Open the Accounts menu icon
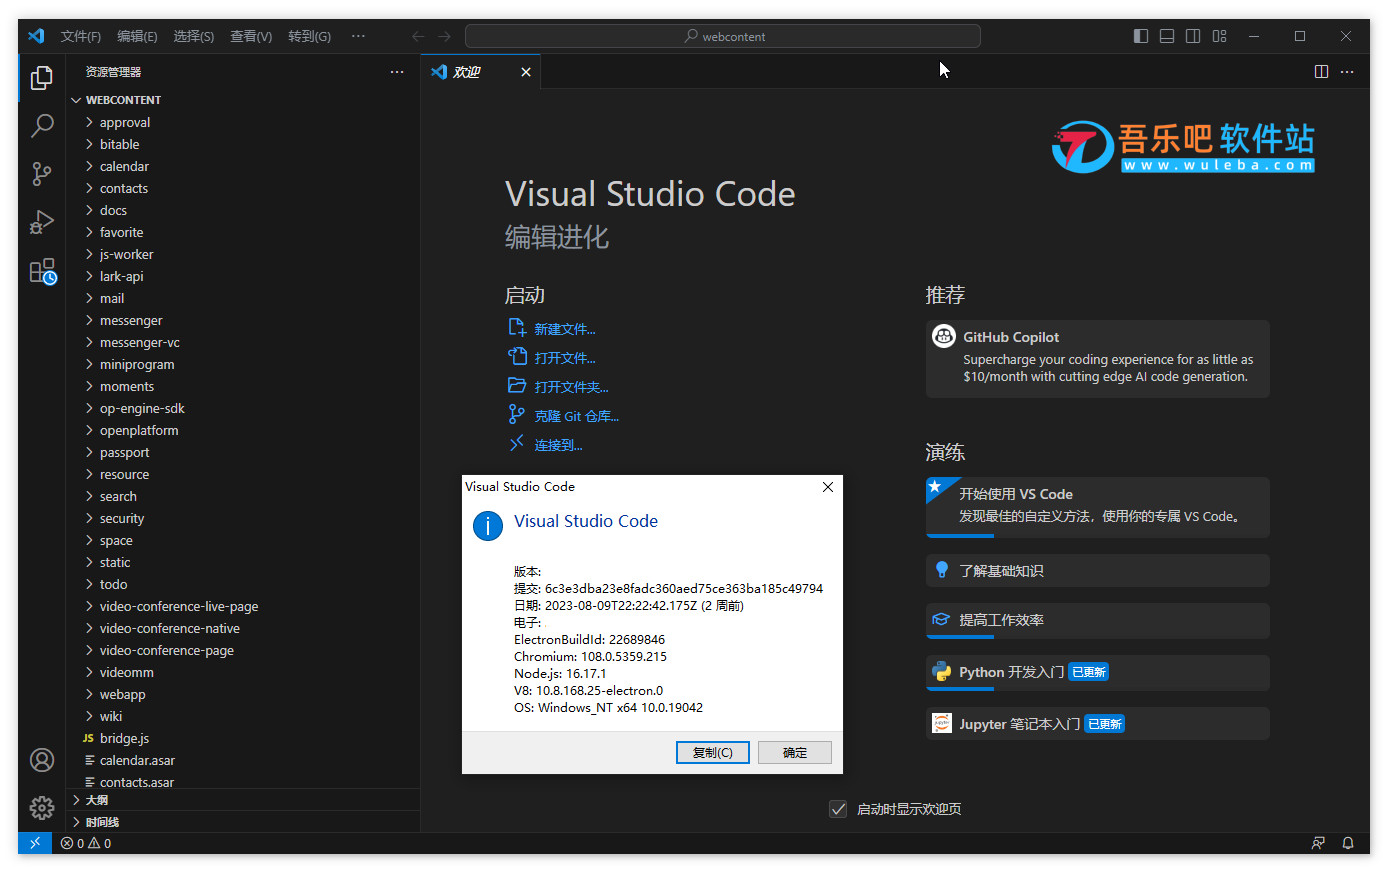 pyautogui.click(x=42, y=760)
